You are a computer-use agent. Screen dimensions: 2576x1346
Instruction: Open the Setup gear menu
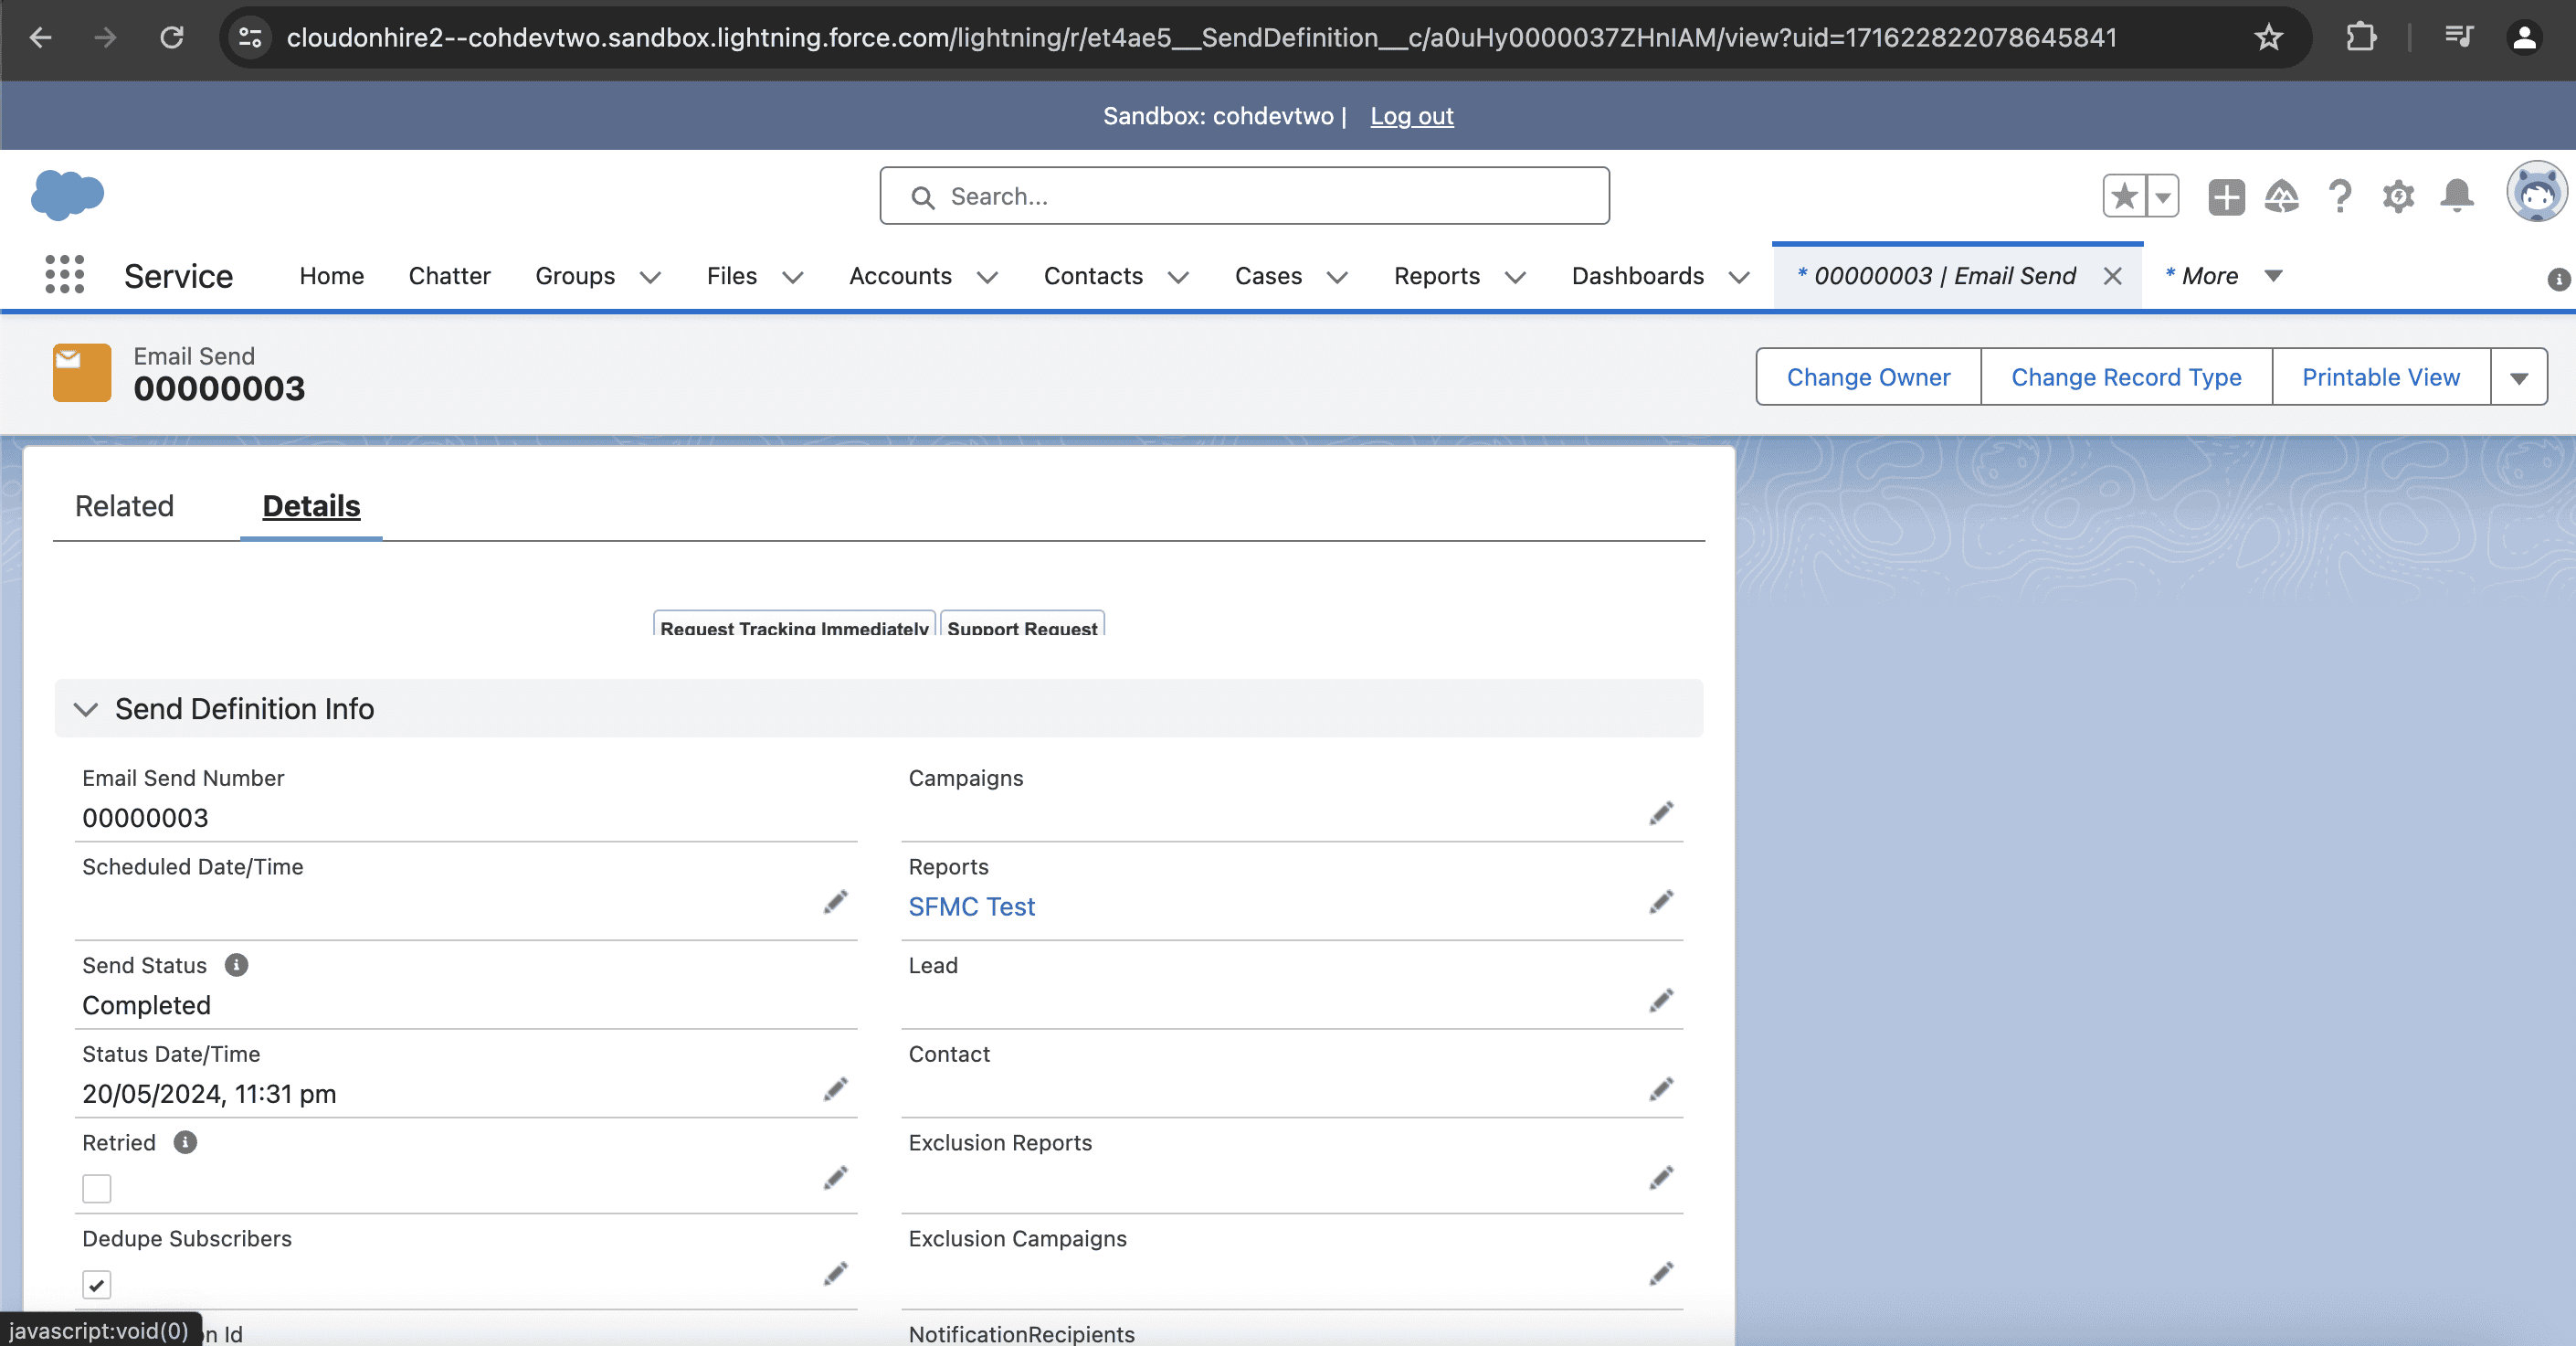2398,196
